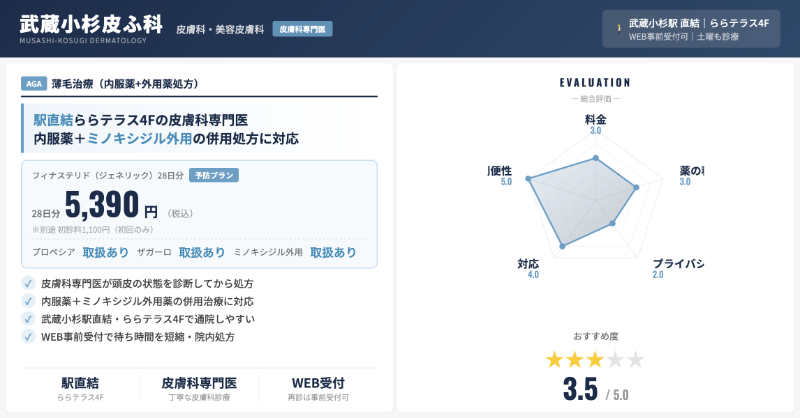Click the first gold rating star
The image size is (800, 418).
(x=555, y=359)
